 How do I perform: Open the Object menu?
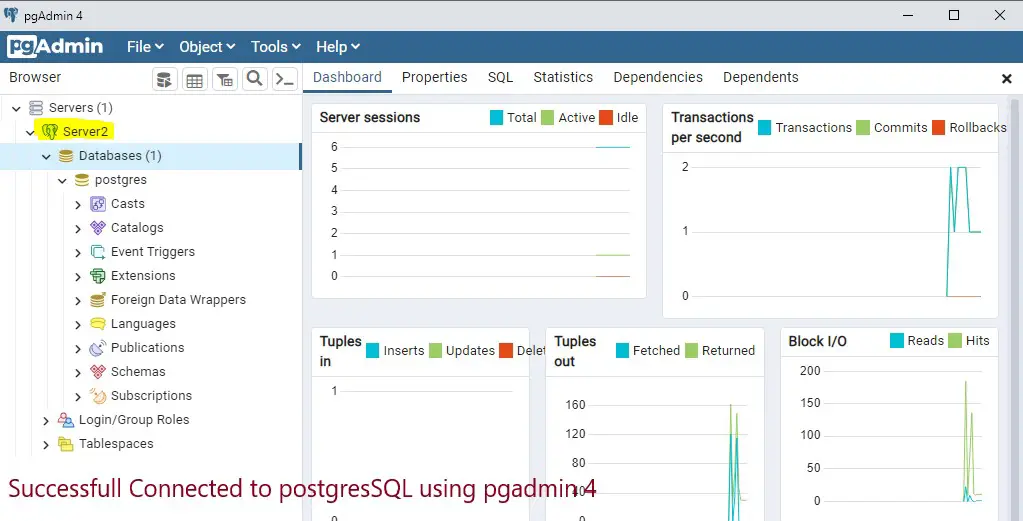click(207, 47)
